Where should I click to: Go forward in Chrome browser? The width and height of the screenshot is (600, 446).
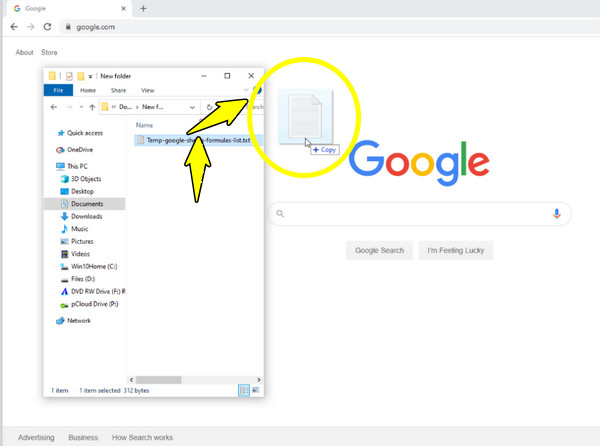point(31,27)
